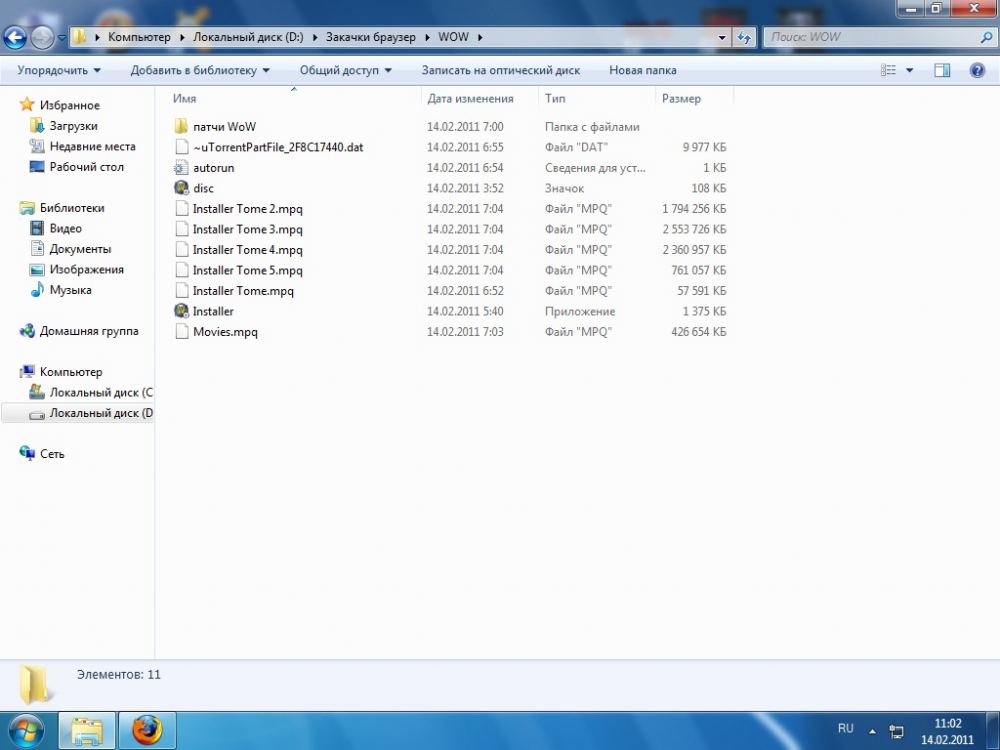The height and width of the screenshot is (750, 1000).
Task: Open Добавить в библиотеку dropdown
Action: point(200,70)
